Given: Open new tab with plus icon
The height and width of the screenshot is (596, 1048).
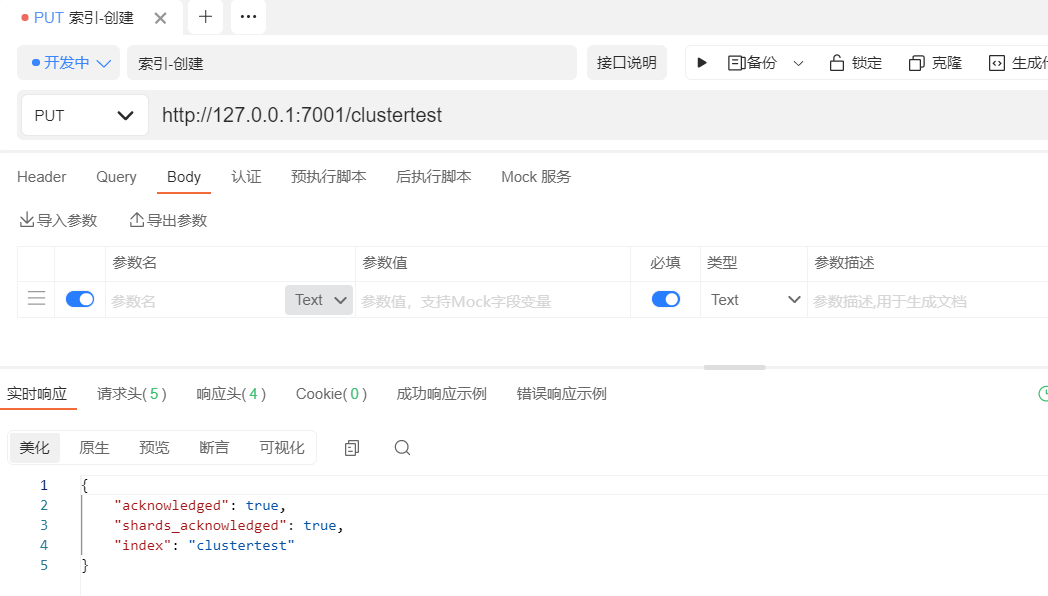Looking at the screenshot, I should 205,17.
